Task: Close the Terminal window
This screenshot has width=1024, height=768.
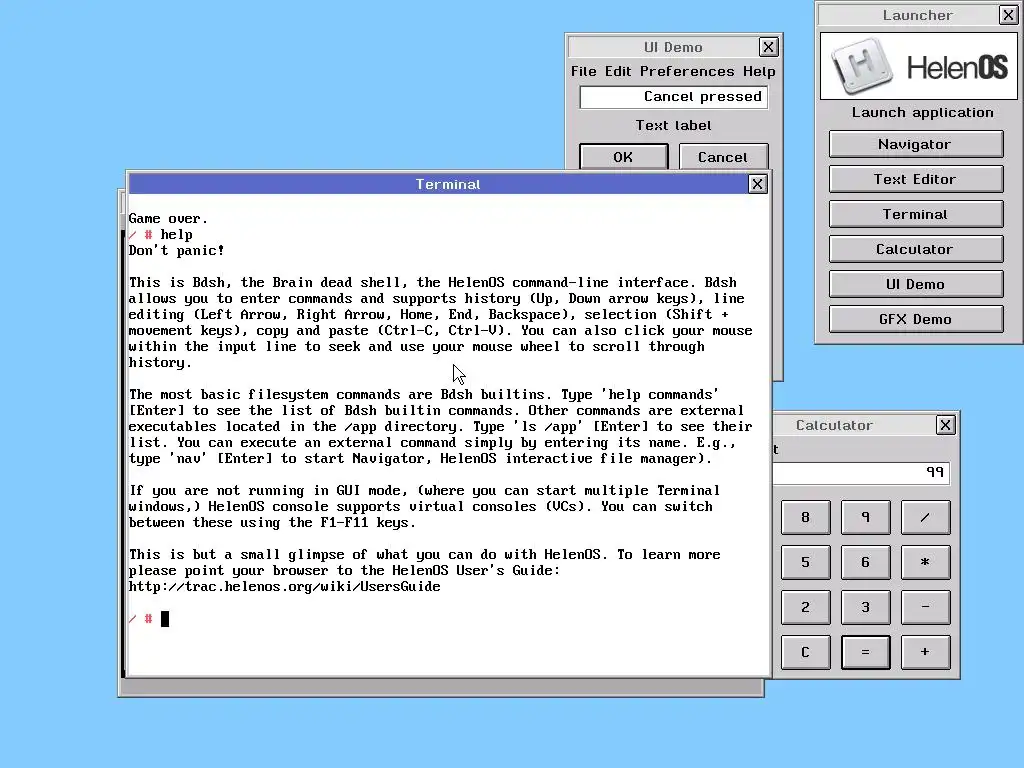Action: click(x=757, y=184)
